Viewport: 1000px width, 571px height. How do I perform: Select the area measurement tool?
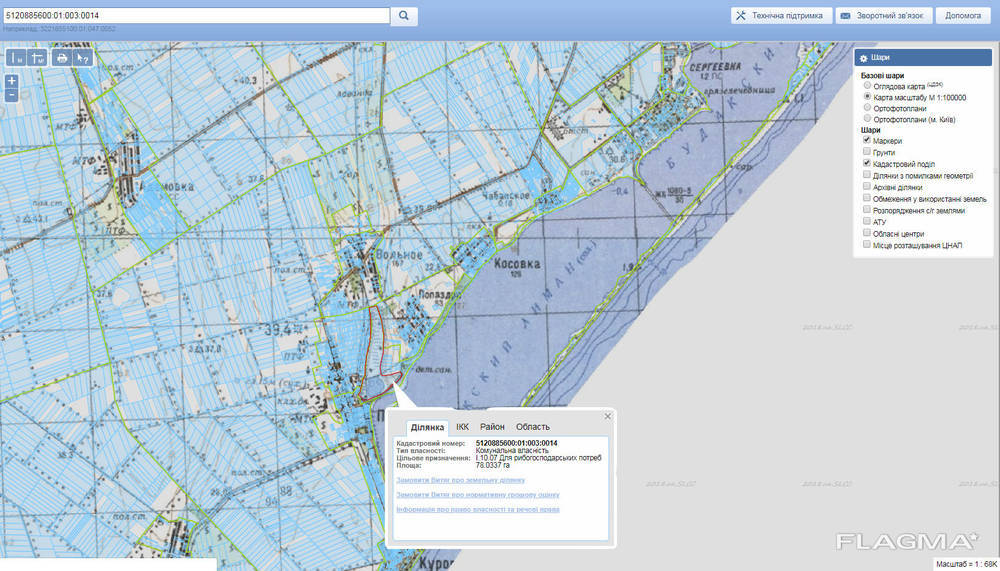pos(38,58)
